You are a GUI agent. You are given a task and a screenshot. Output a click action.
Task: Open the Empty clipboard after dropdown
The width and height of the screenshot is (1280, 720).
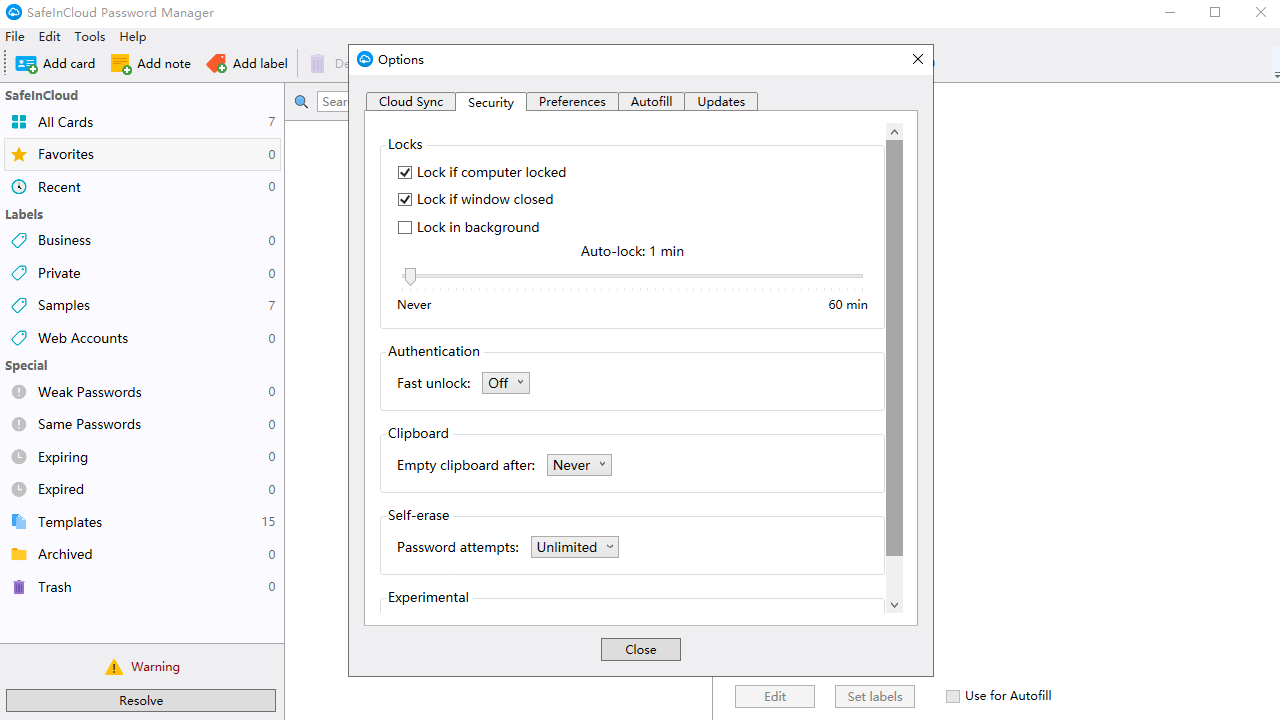click(x=578, y=464)
